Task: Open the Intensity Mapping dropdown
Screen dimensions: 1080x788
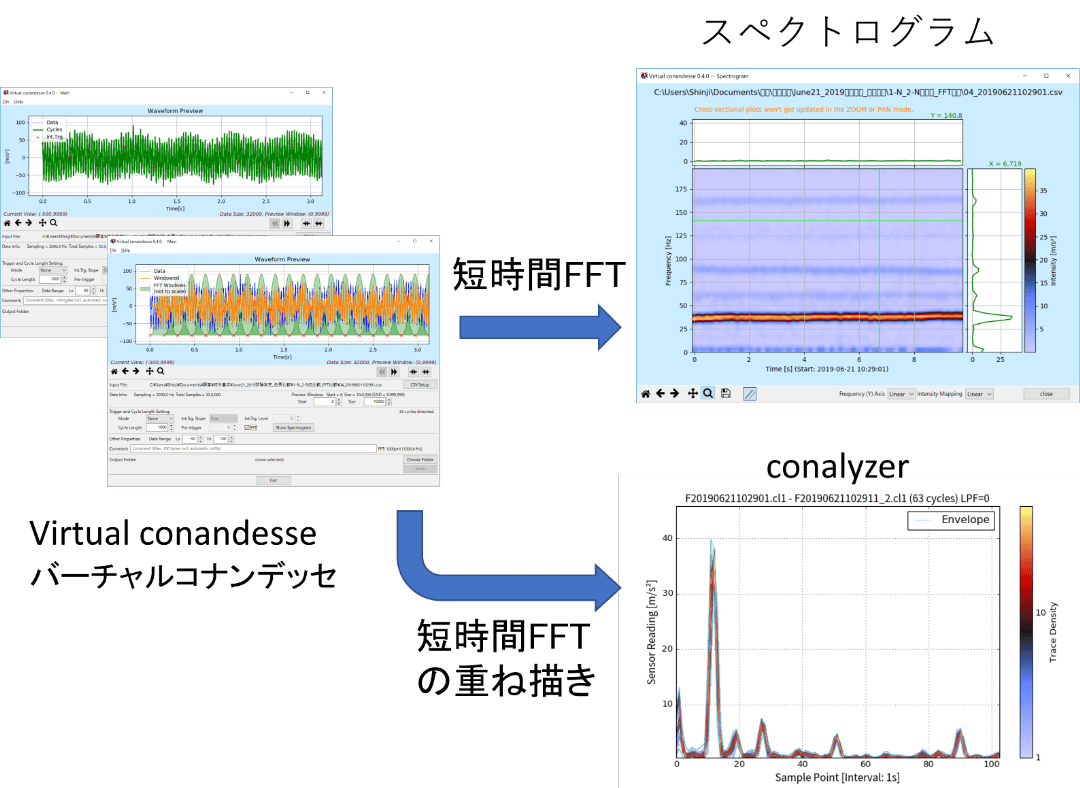Action: coord(979,394)
